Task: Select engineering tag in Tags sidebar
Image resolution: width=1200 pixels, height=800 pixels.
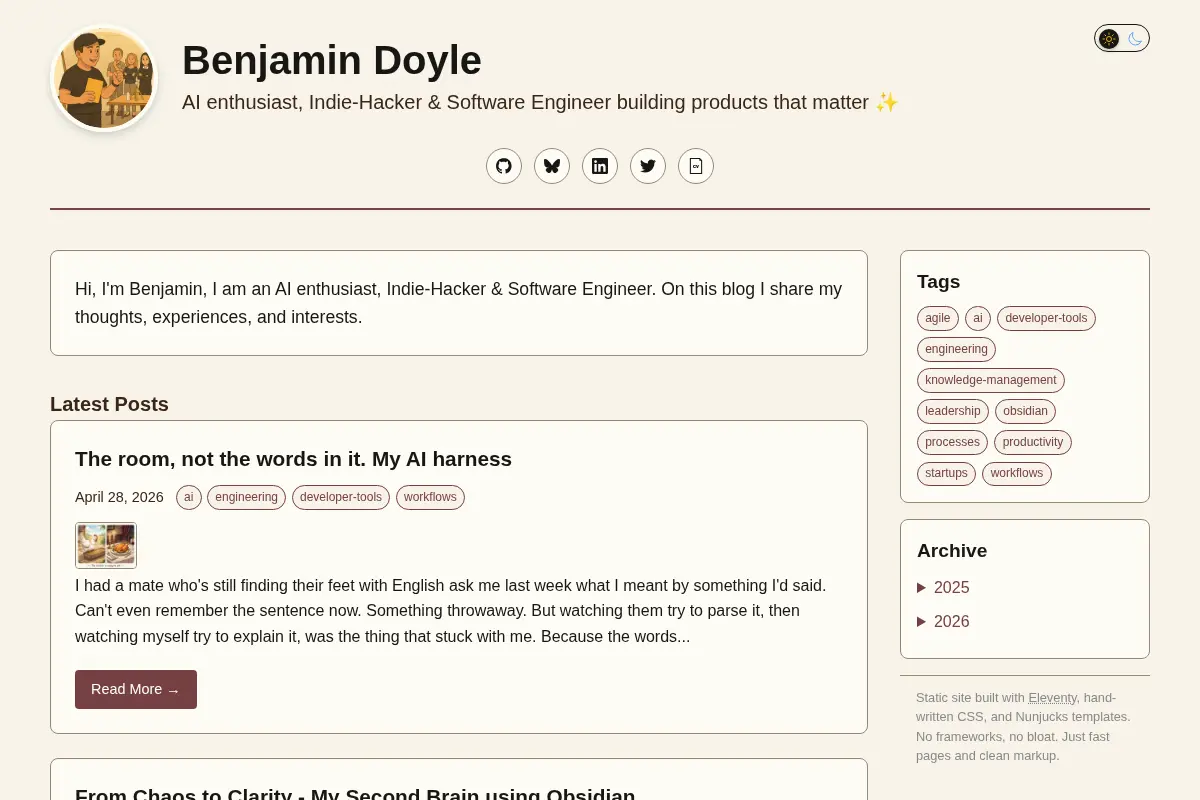Action: click(956, 349)
